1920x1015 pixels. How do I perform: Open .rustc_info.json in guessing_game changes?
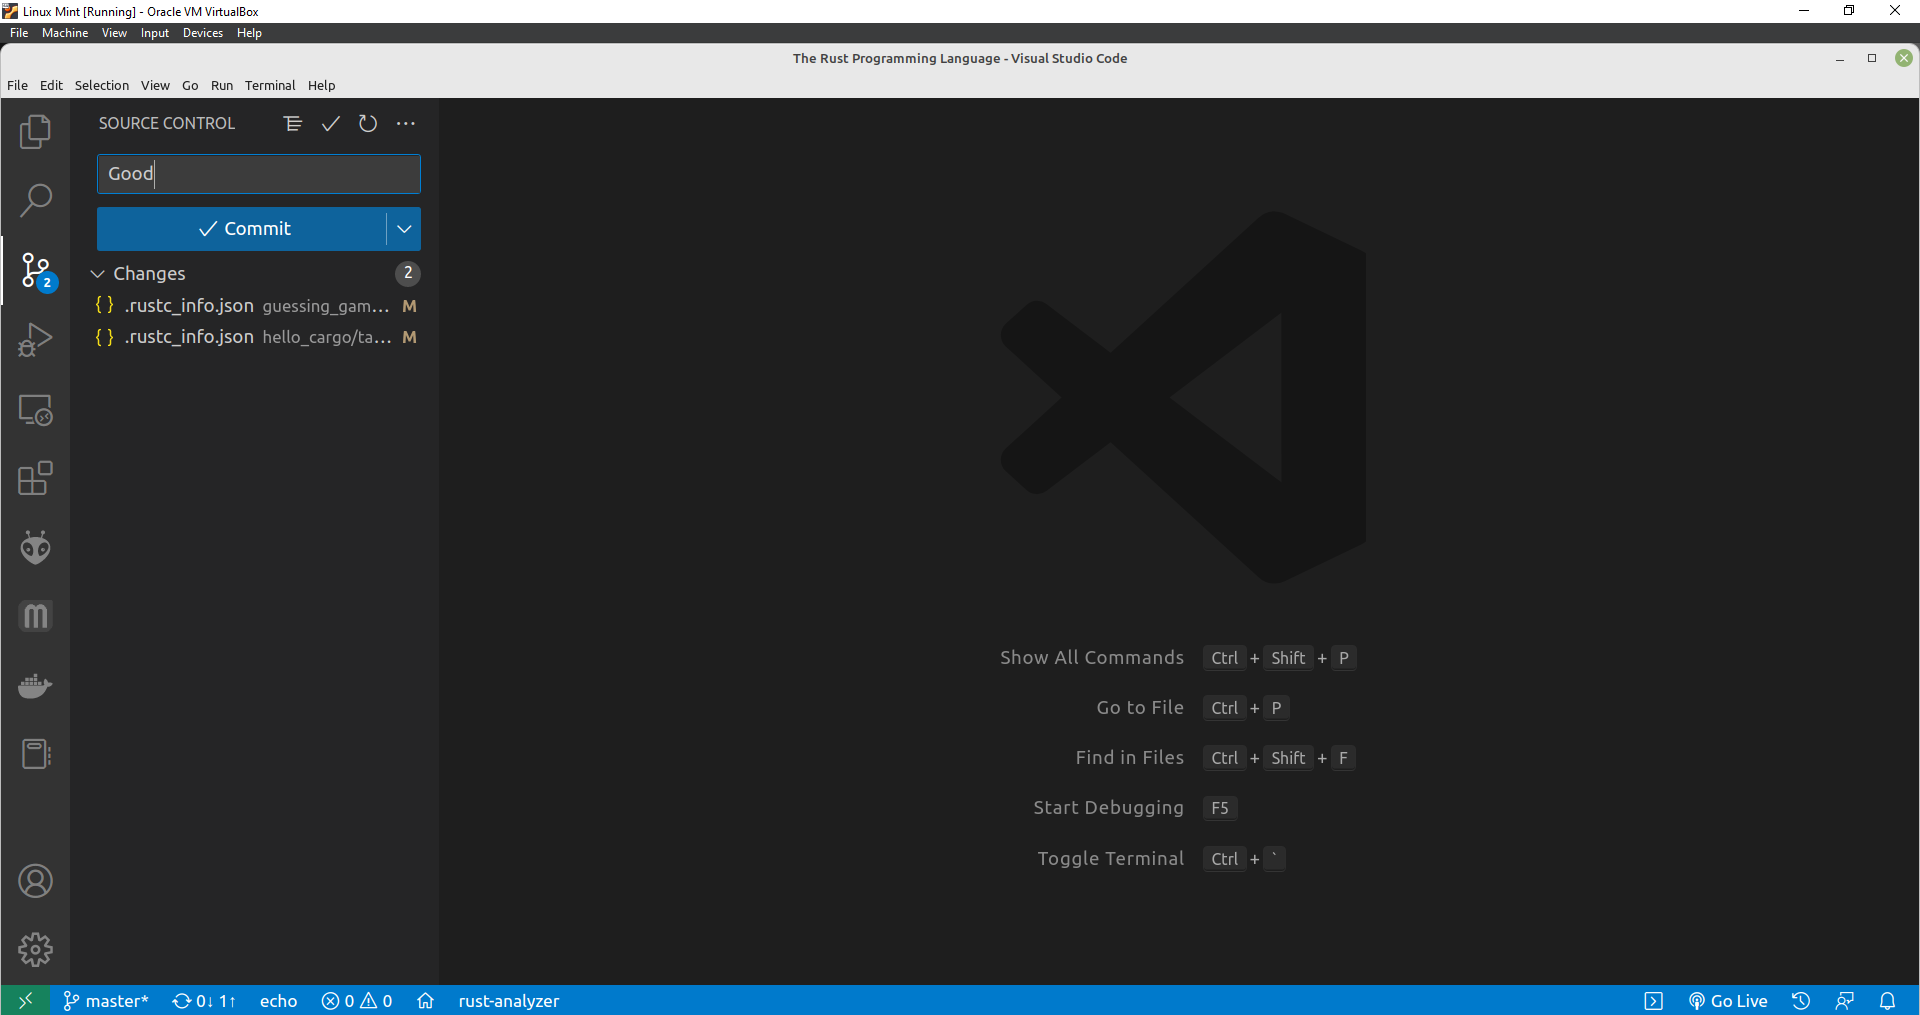tap(256, 306)
